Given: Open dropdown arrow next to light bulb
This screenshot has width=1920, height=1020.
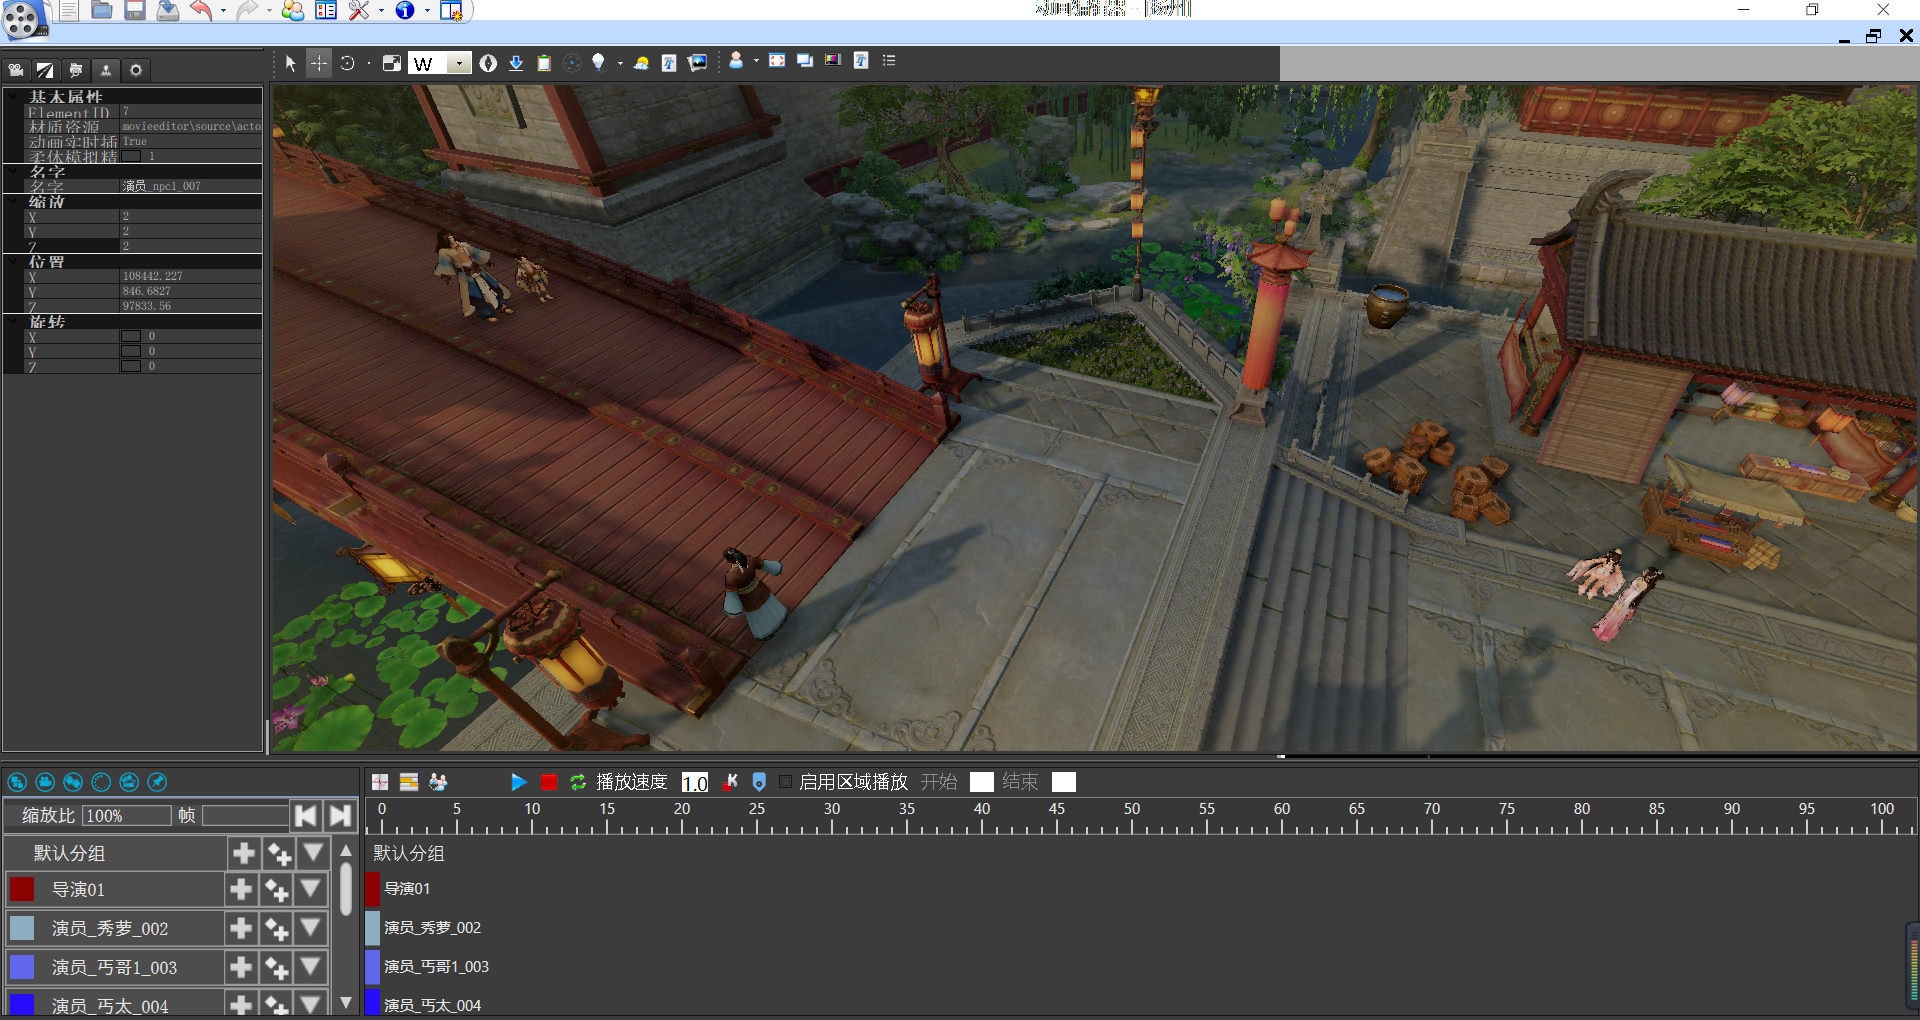Looking at the screenshot, I should pos(620,63).
